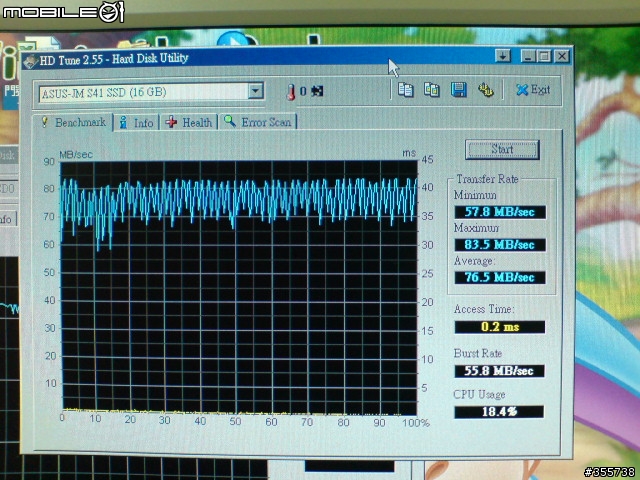The height and width of the screenshot is (480, 640).
Task: Maximize the HD Tune window
Action: [x=544, y=56]
